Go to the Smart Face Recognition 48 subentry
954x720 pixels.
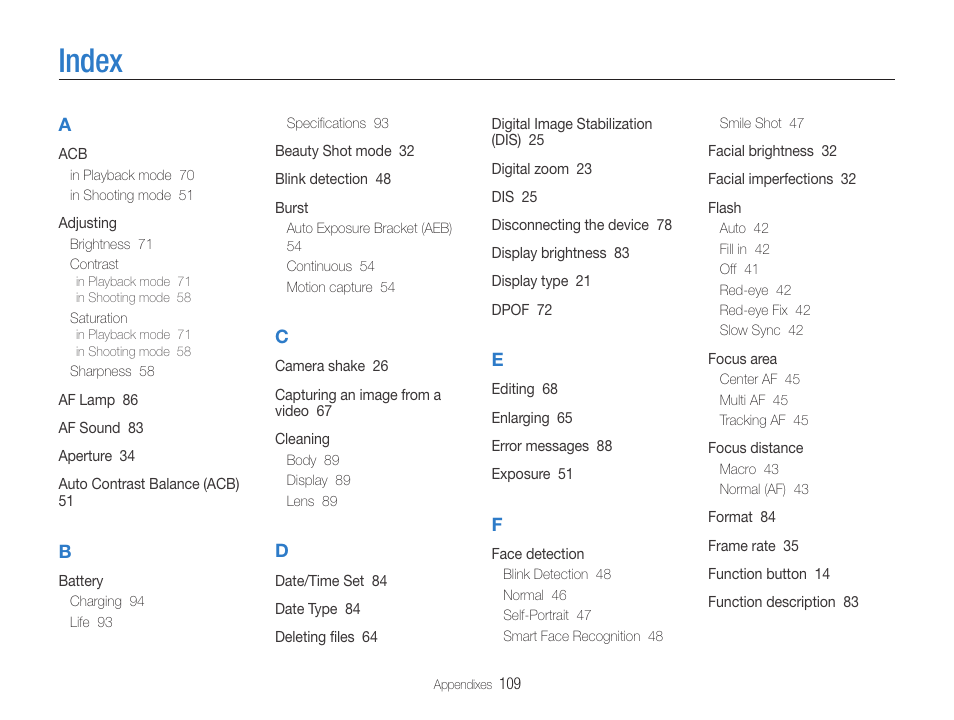coord(583,636)
